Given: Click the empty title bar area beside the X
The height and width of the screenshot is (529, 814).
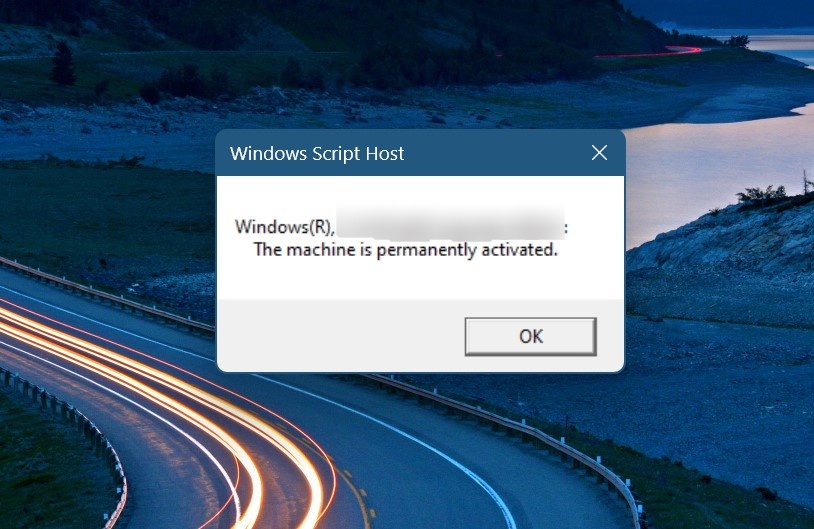Looking at the screenshot, I should tap(493, 153).
